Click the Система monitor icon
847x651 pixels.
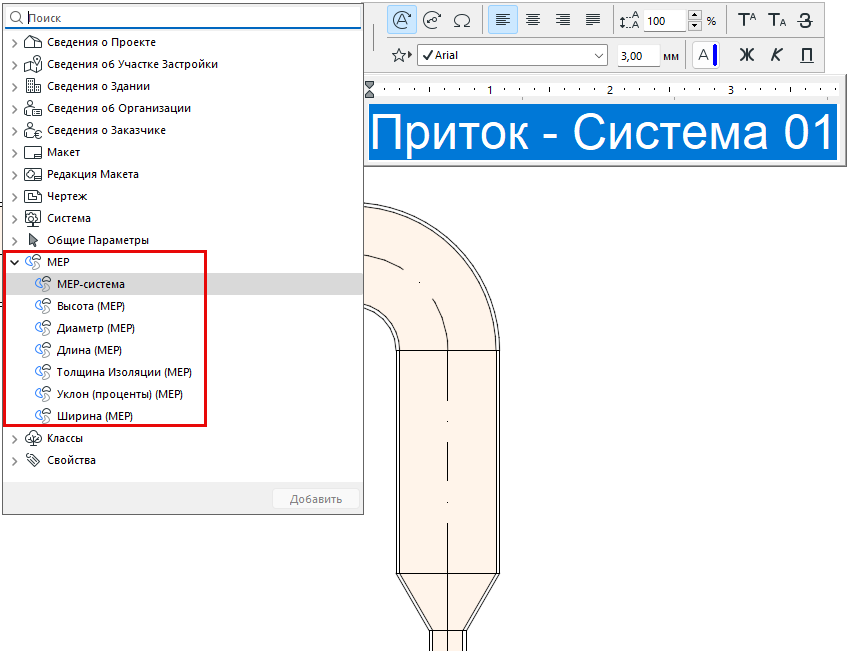(33, 218)
